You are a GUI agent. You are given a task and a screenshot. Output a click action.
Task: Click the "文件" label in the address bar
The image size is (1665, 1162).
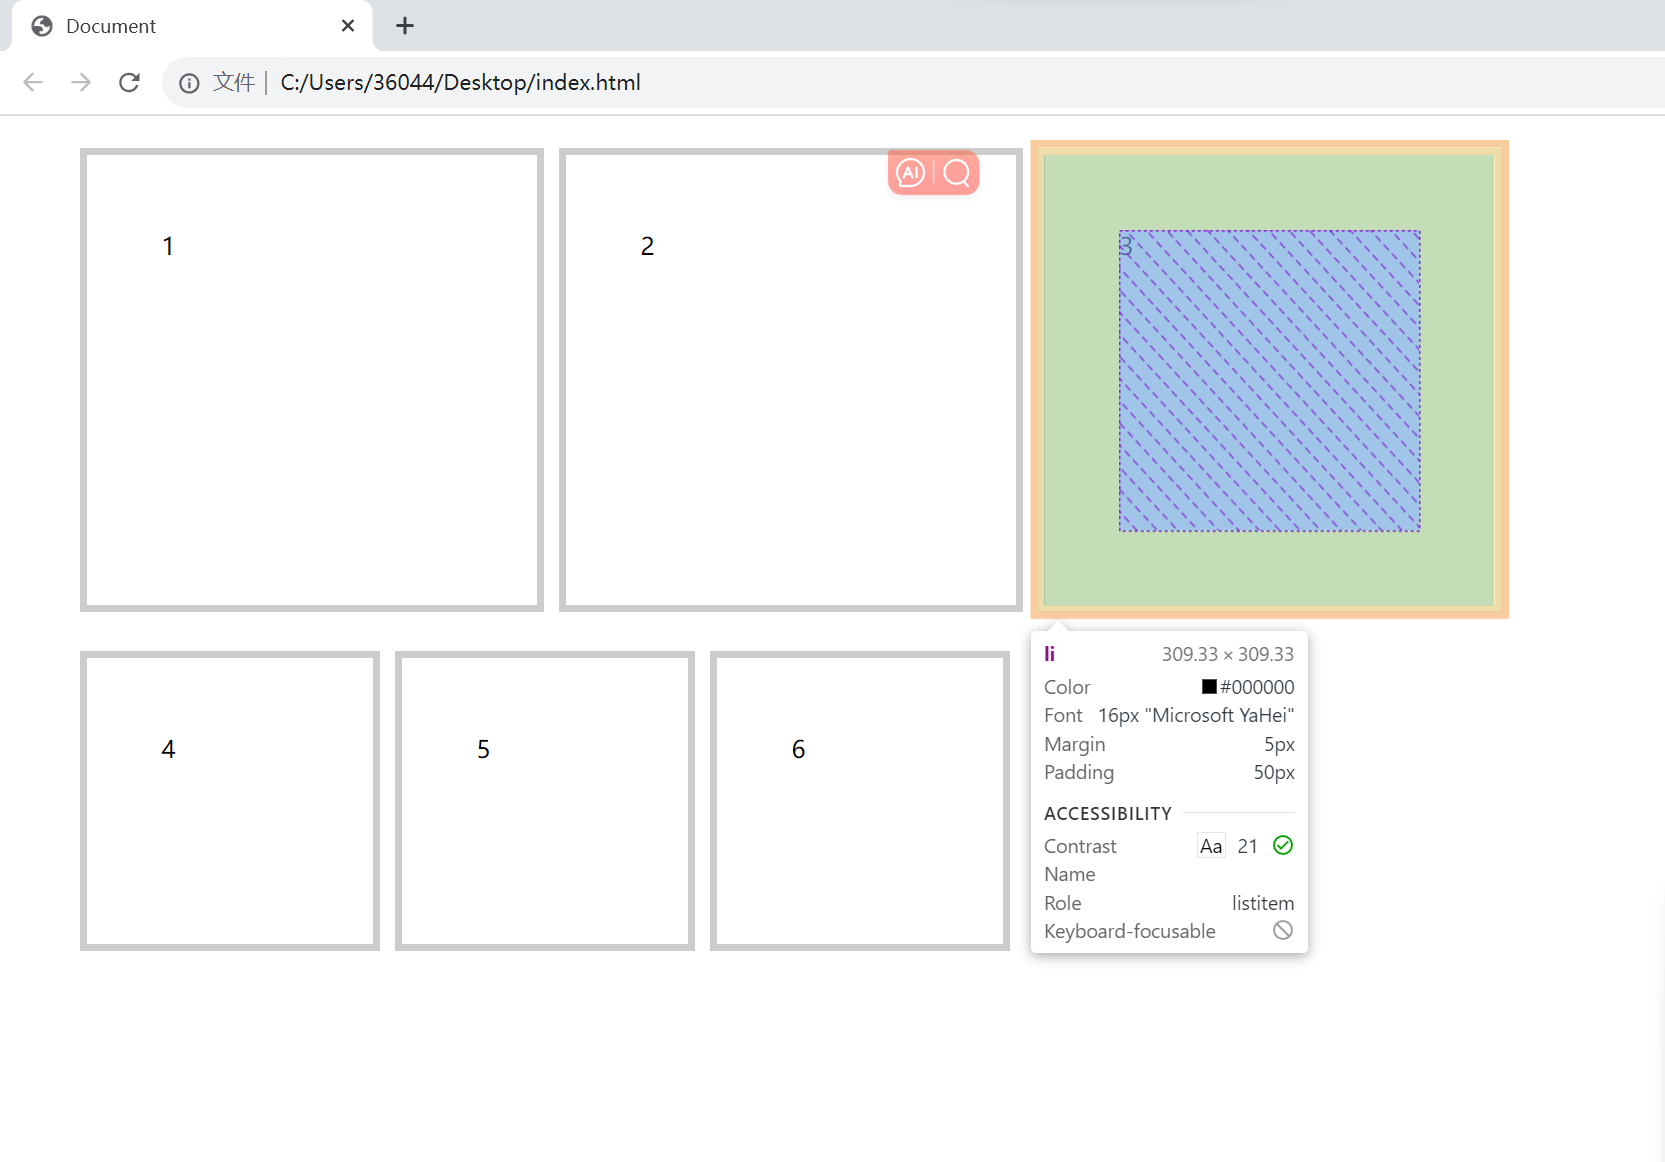[234, 82]
